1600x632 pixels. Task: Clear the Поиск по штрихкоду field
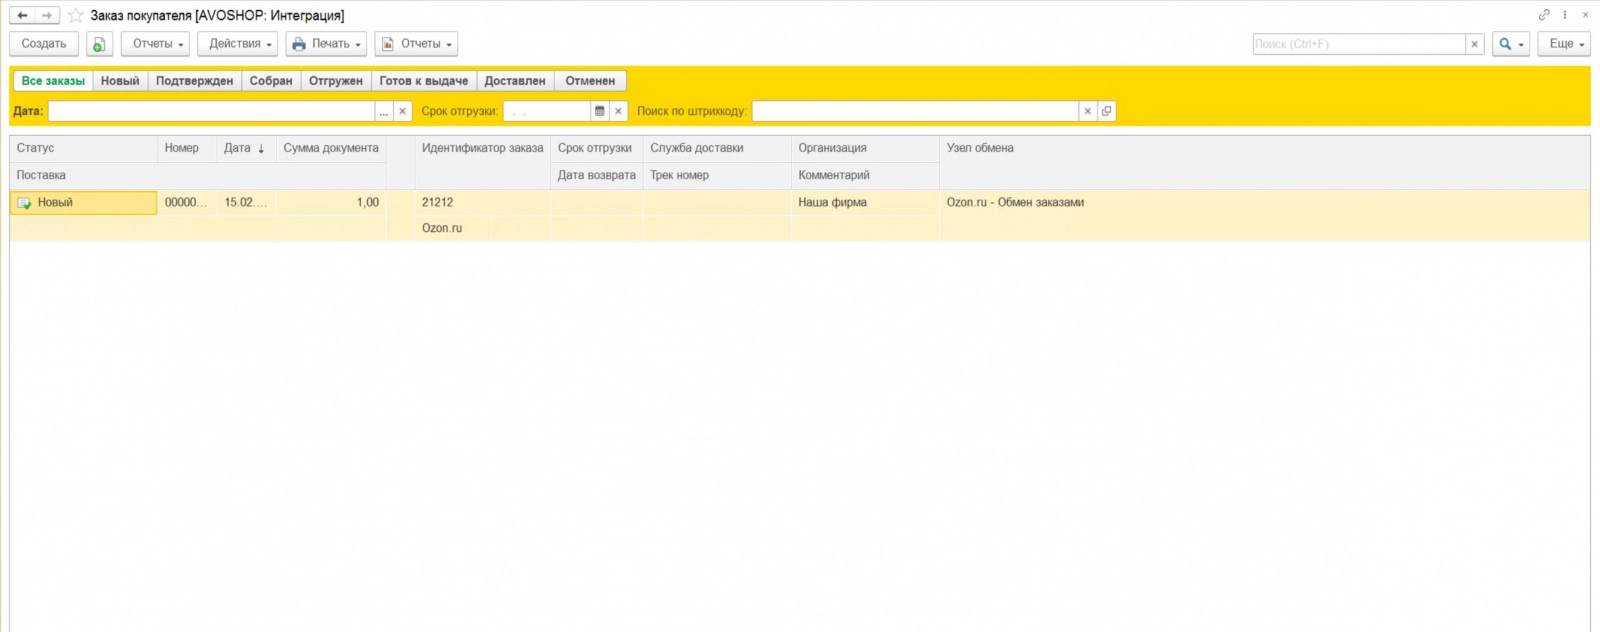click(x=1088, y=111)
